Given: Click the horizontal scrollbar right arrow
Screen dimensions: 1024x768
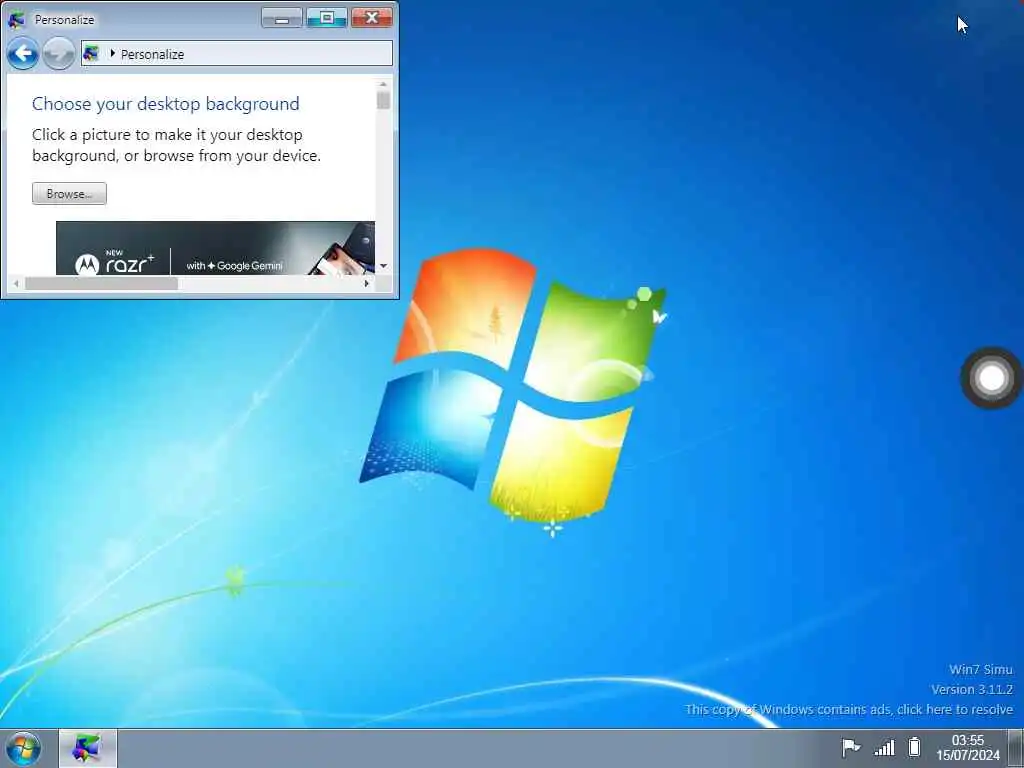Looking at the screenshot, I should pos(366,283).
